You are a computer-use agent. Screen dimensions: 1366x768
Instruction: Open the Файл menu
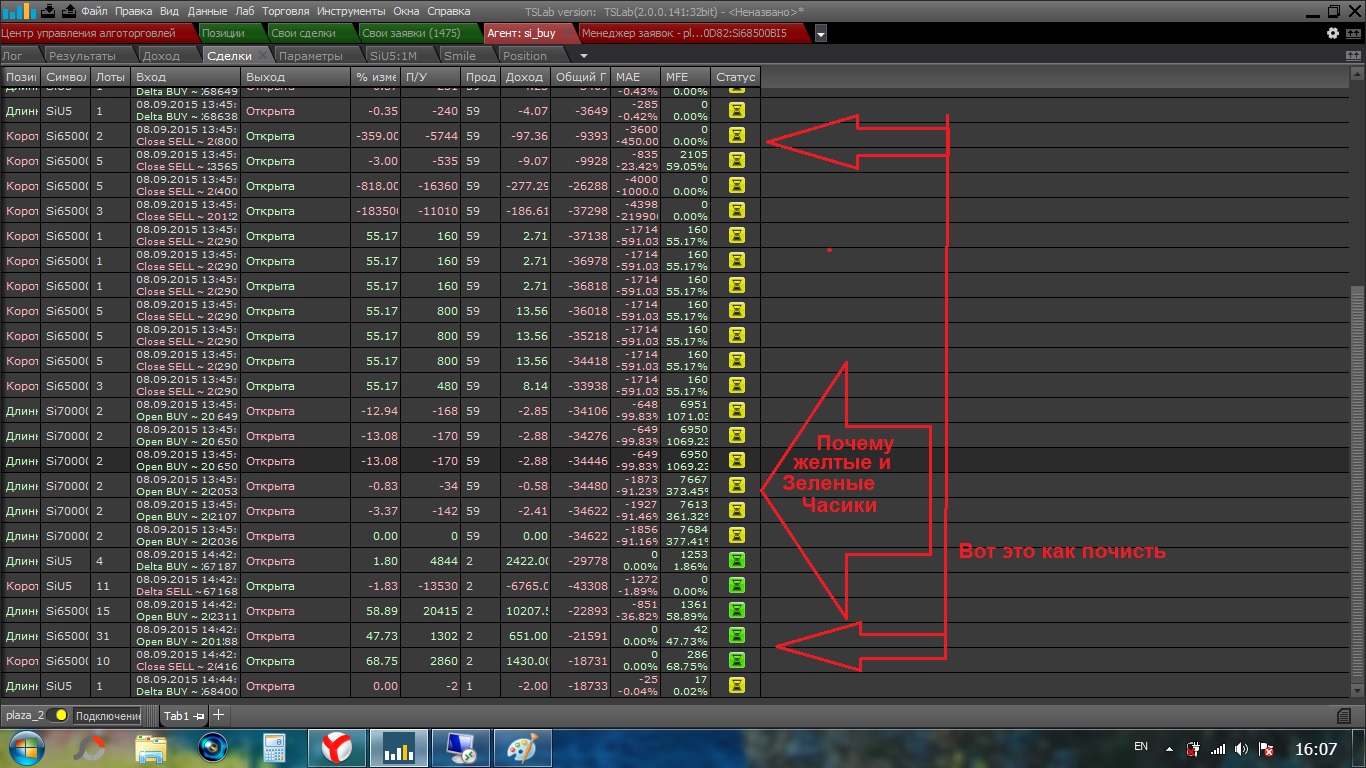(x=94, y=11)
